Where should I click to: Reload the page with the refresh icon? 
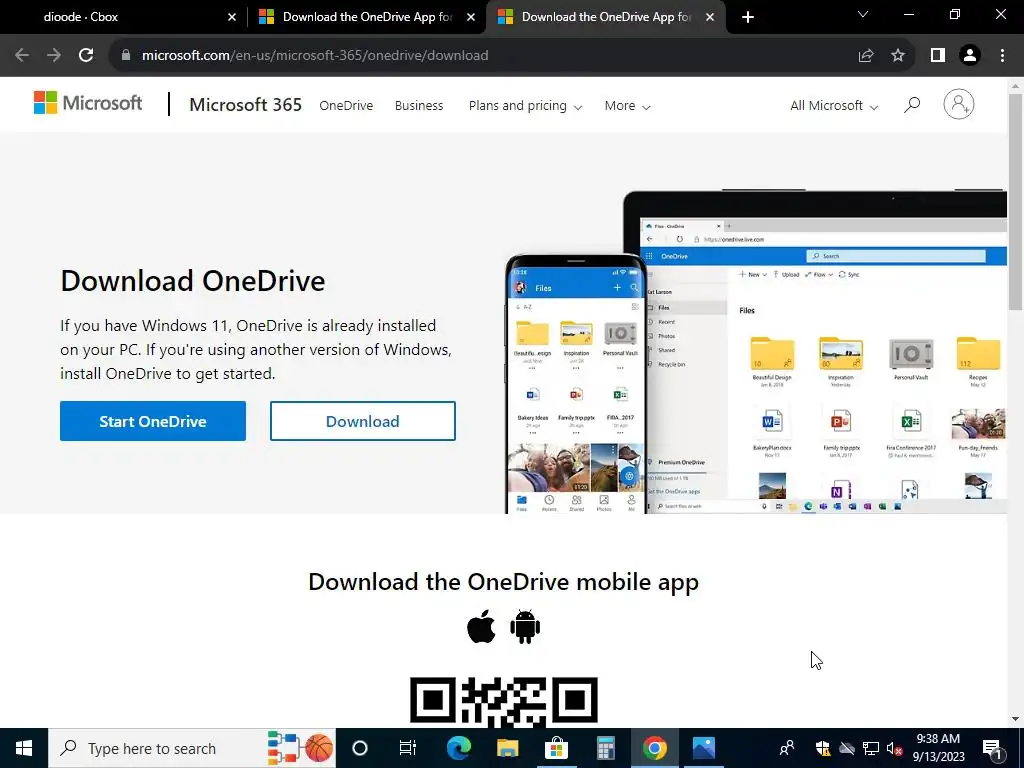pos(86,56)
